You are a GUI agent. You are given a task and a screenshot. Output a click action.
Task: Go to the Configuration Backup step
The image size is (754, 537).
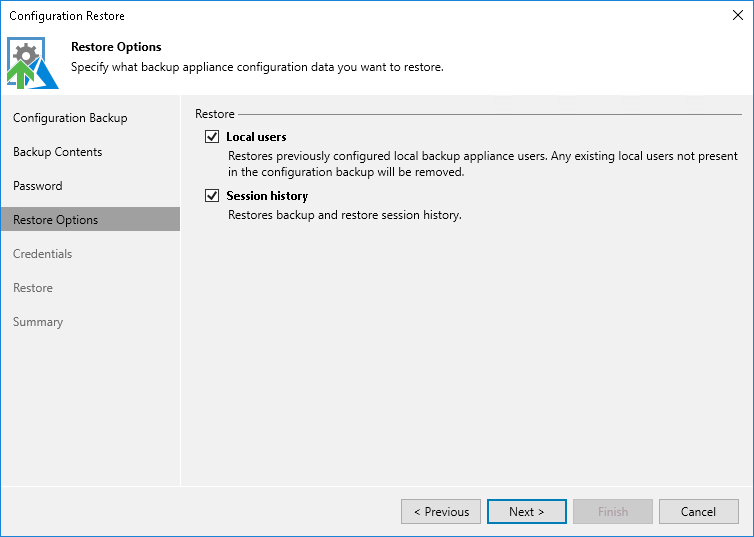pos(70,118)
